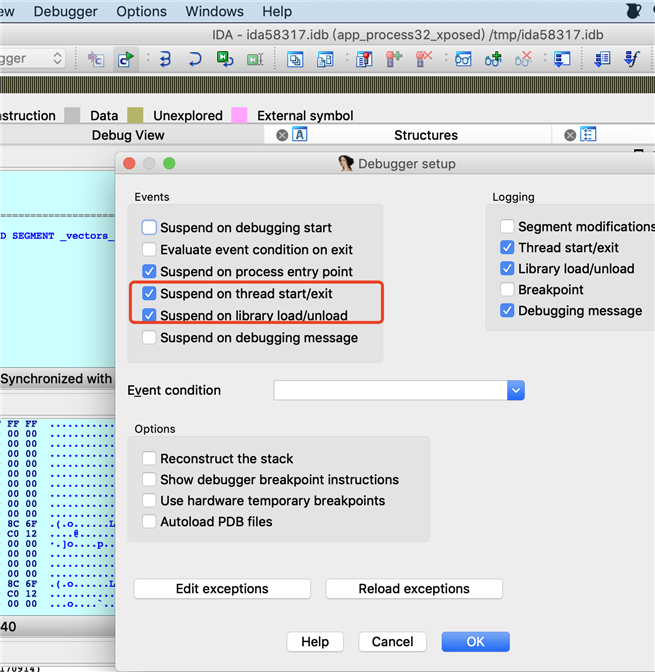Enable Reconstruct the stack option
The height and width of the screenshot is (672, 655).
[x=149, y=459]
